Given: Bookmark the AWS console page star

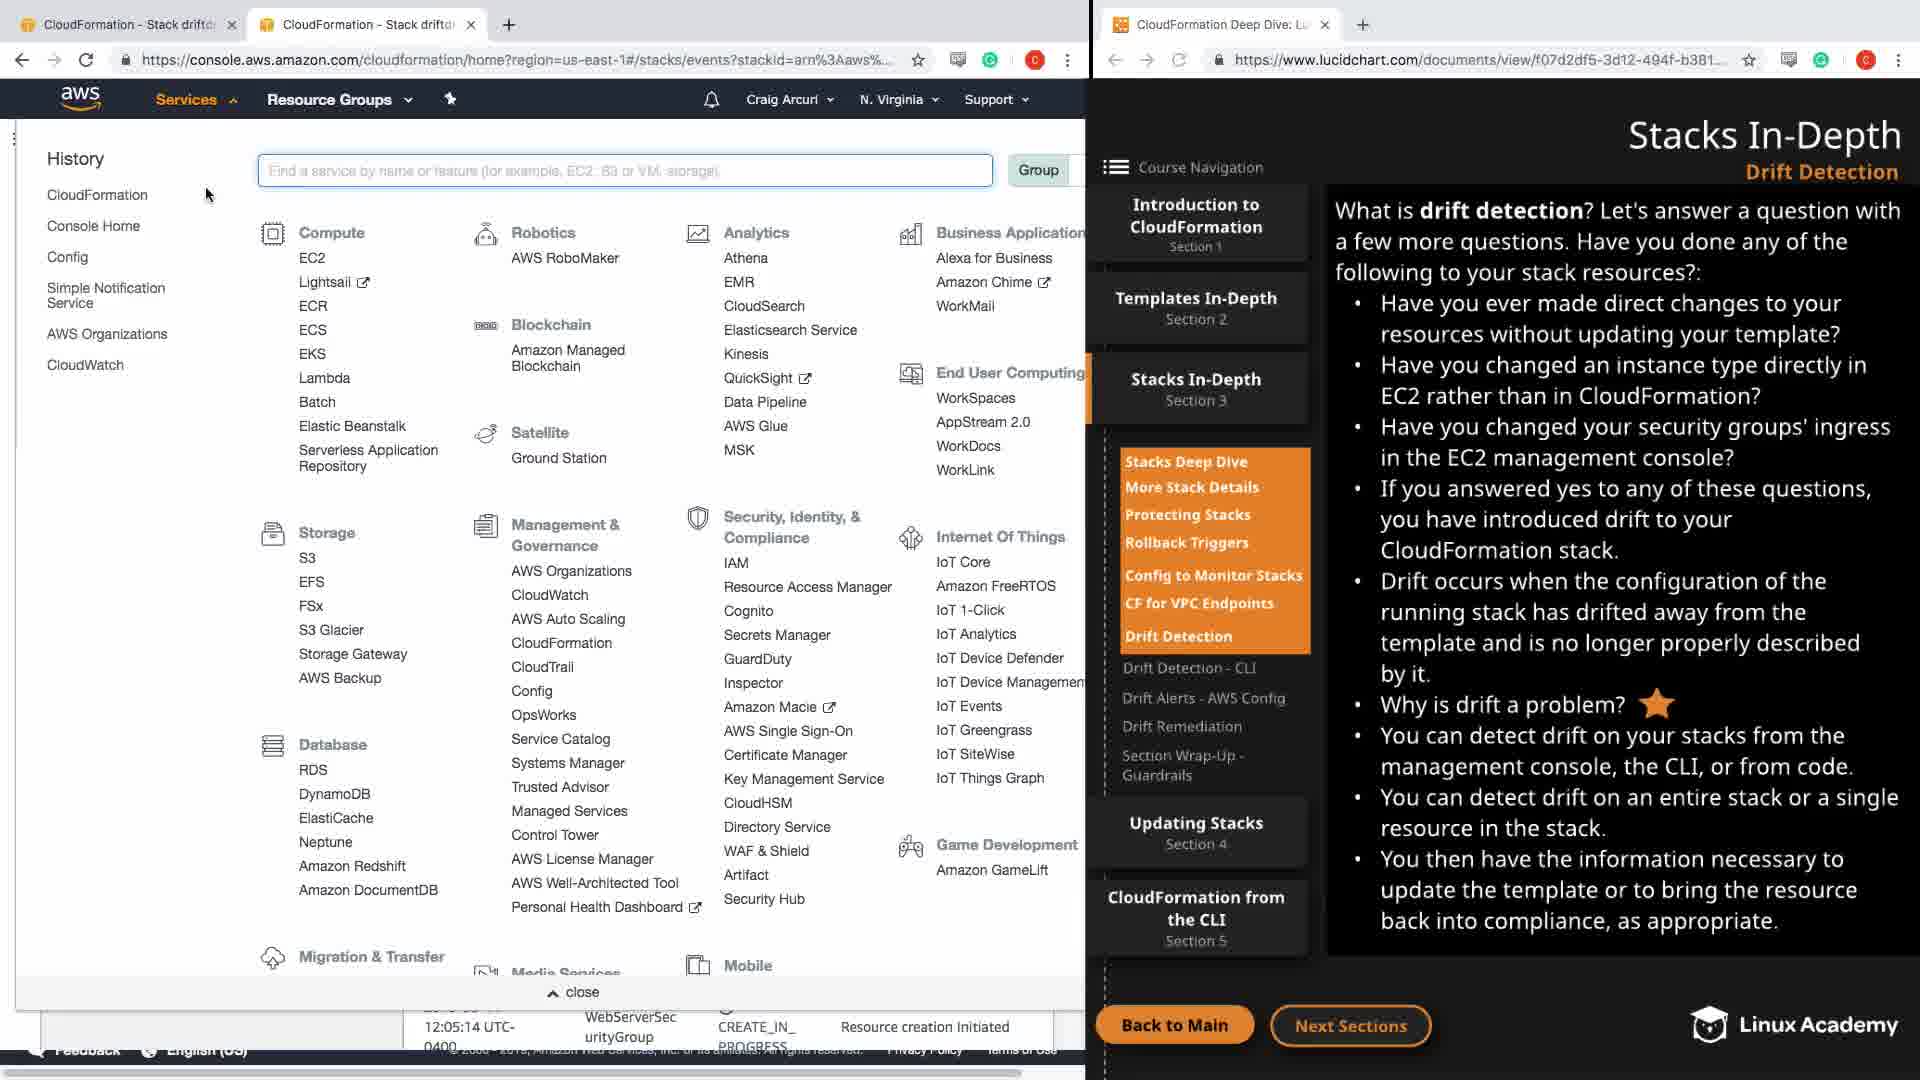Looking at the screenshot, I should [918, 60].
